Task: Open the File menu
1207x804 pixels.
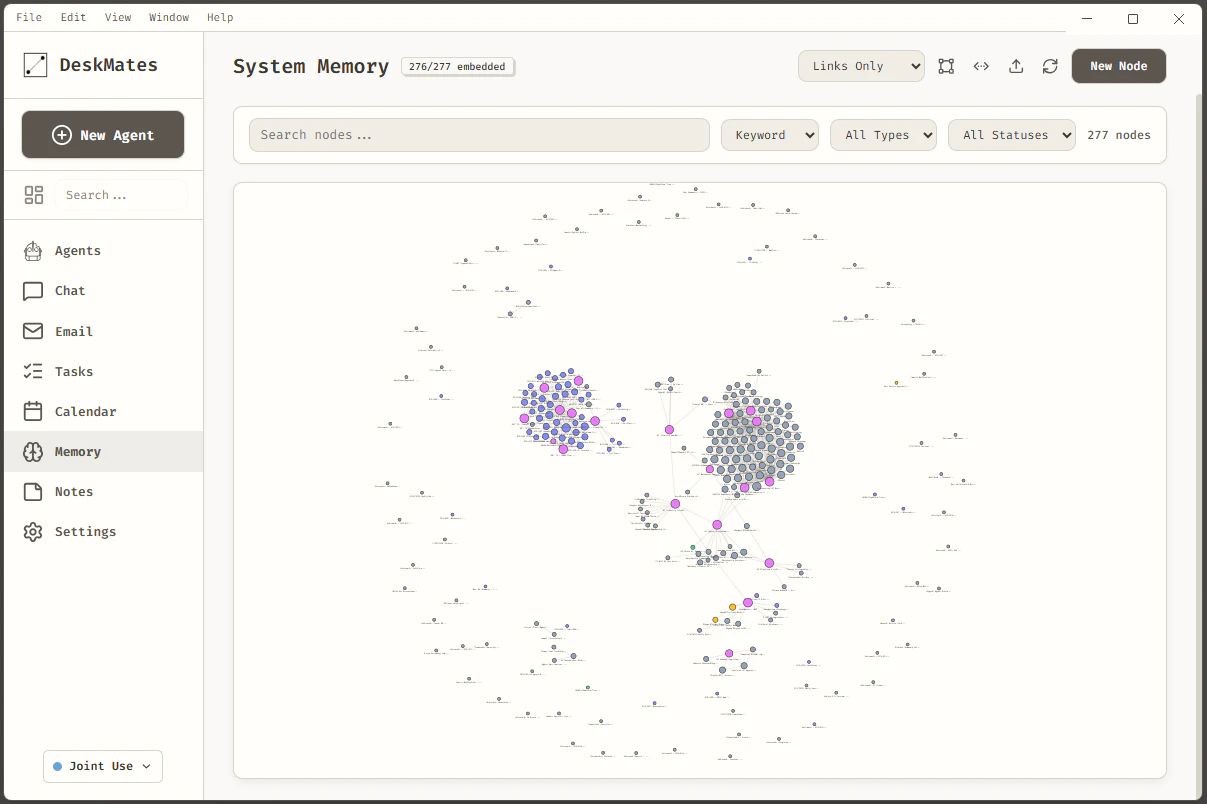Action: click(29, 17)
